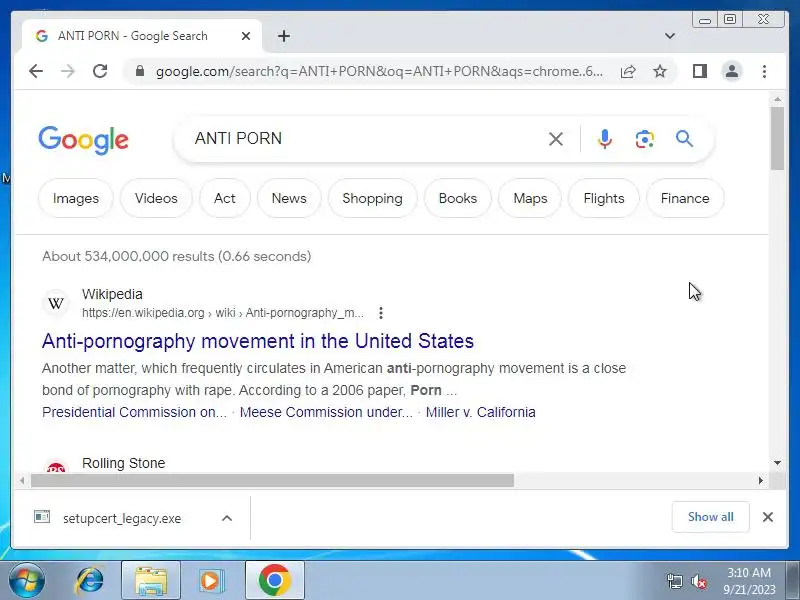Screen dimensions: 800x600
Task: Open the Windows Start menu
Action: pyautogui.click(x=27, y=581)
